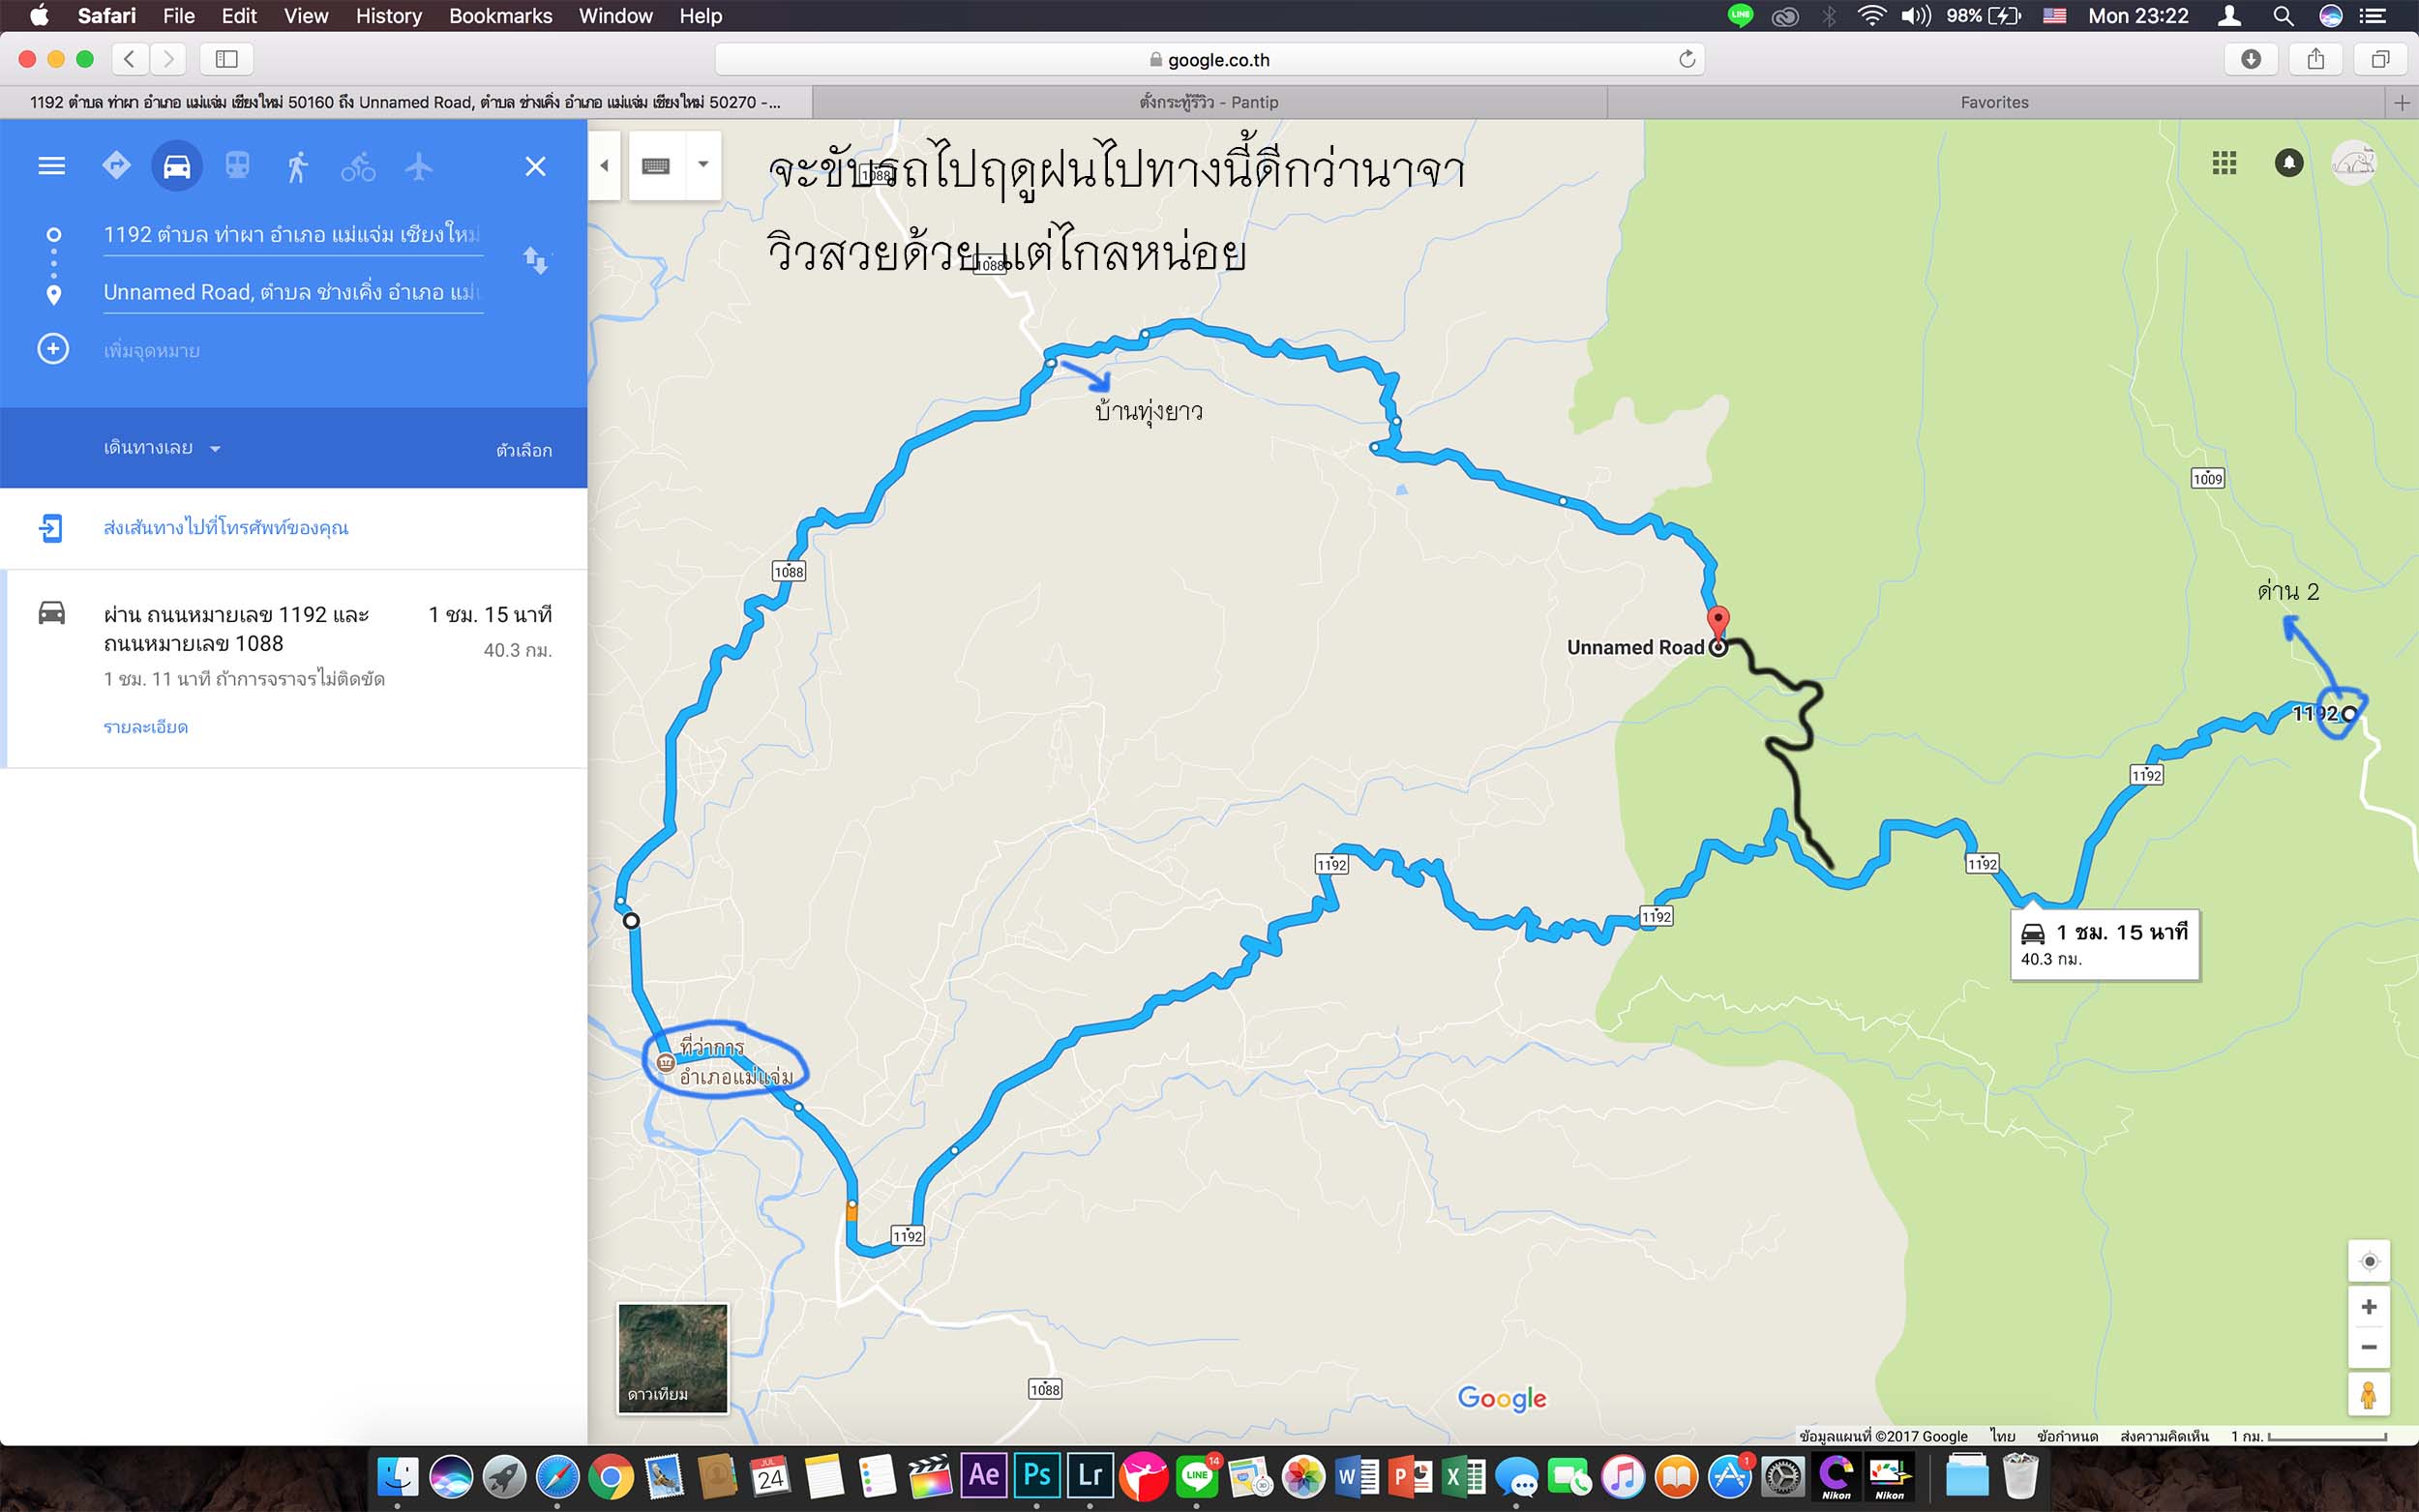2419x1512 pixels.
Task: Toggle the on-screen keyboard input tool
Action: (656, 166)
